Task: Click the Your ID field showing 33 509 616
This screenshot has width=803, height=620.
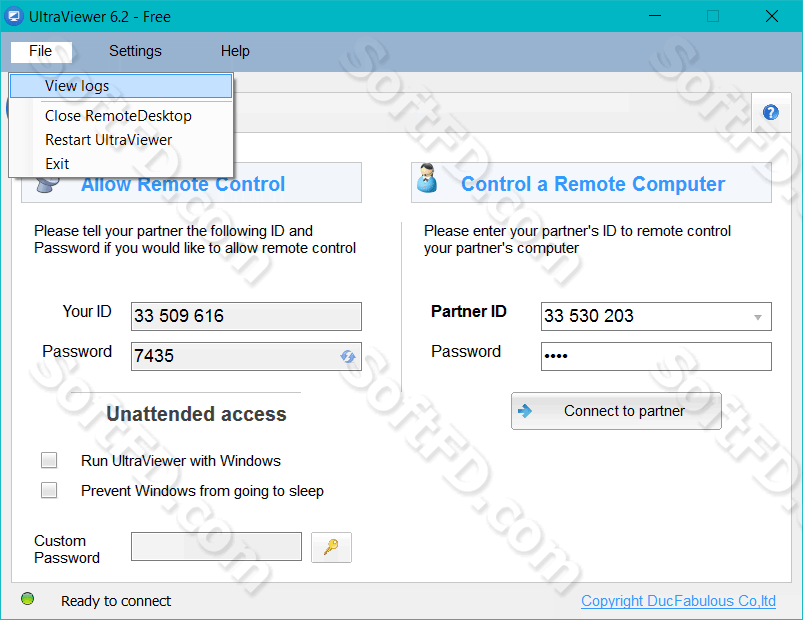Action: tap(246, 316)
